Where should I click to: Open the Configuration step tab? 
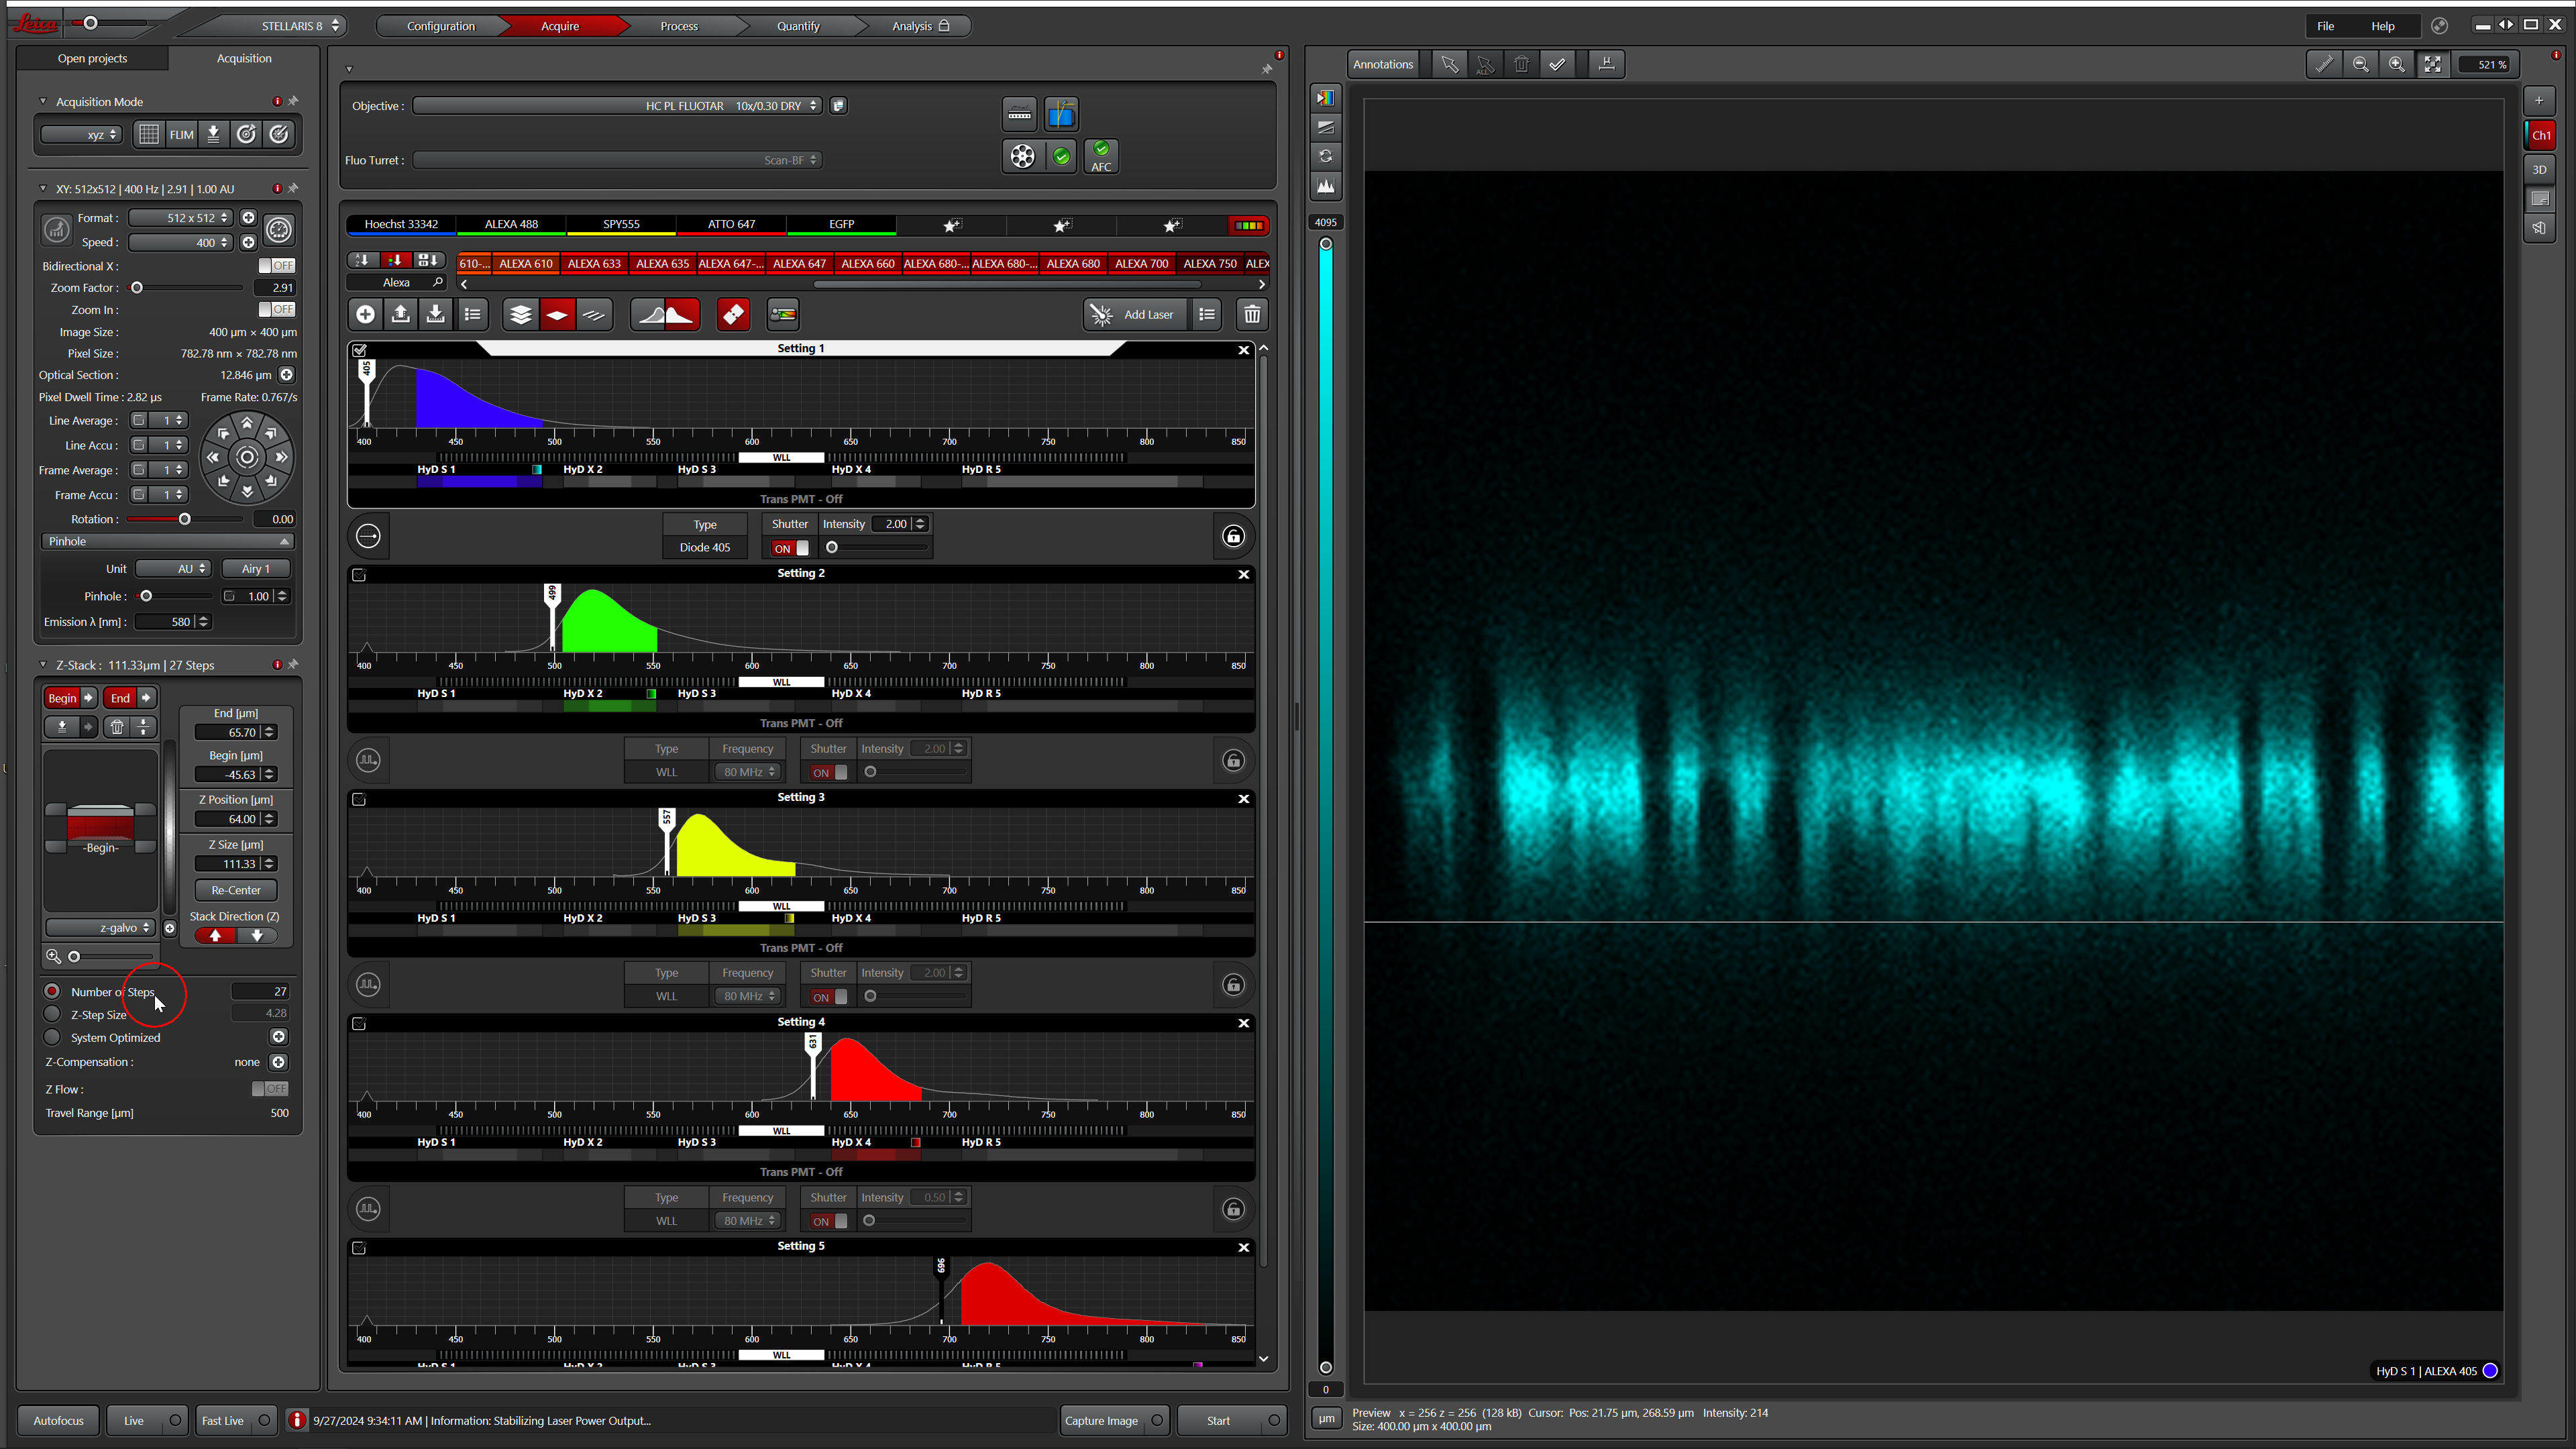[x=440, y=26]
